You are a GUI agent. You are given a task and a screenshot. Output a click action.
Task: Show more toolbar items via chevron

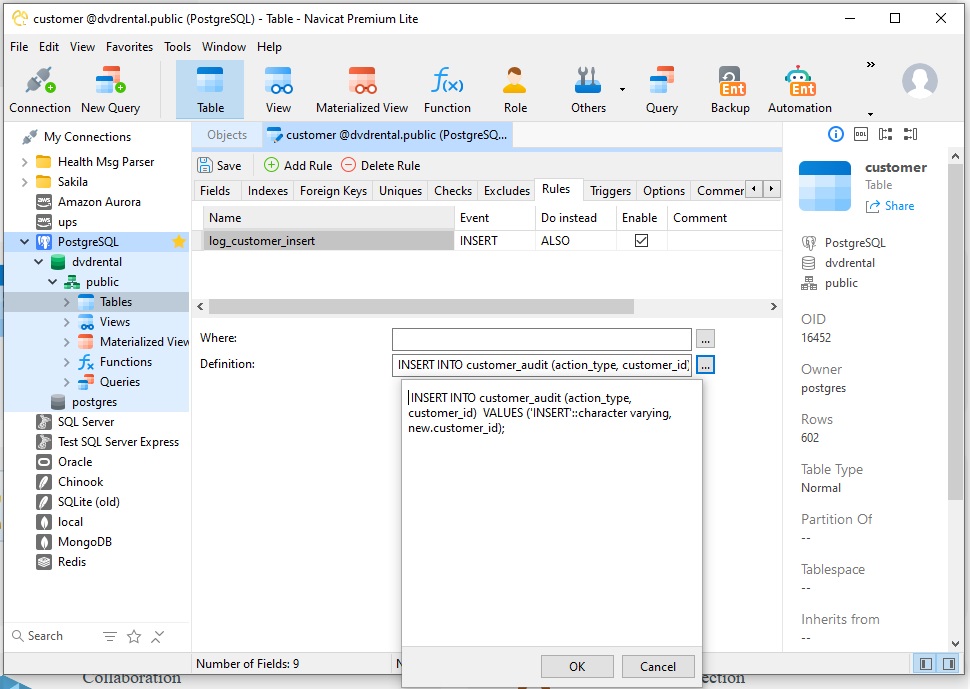[870, 64]
